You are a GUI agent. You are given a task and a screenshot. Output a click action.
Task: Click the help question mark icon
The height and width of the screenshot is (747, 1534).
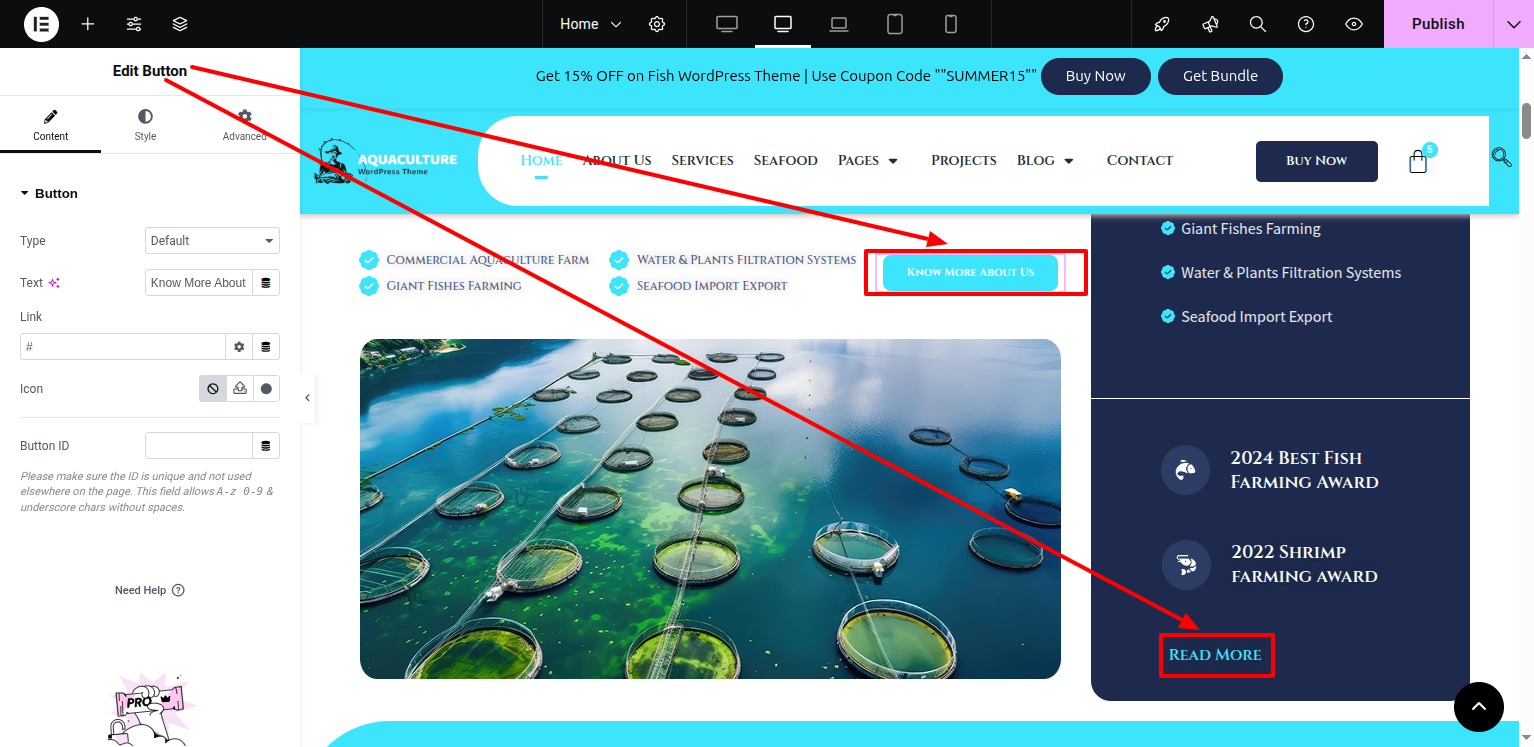click(x=1306, y=24)
